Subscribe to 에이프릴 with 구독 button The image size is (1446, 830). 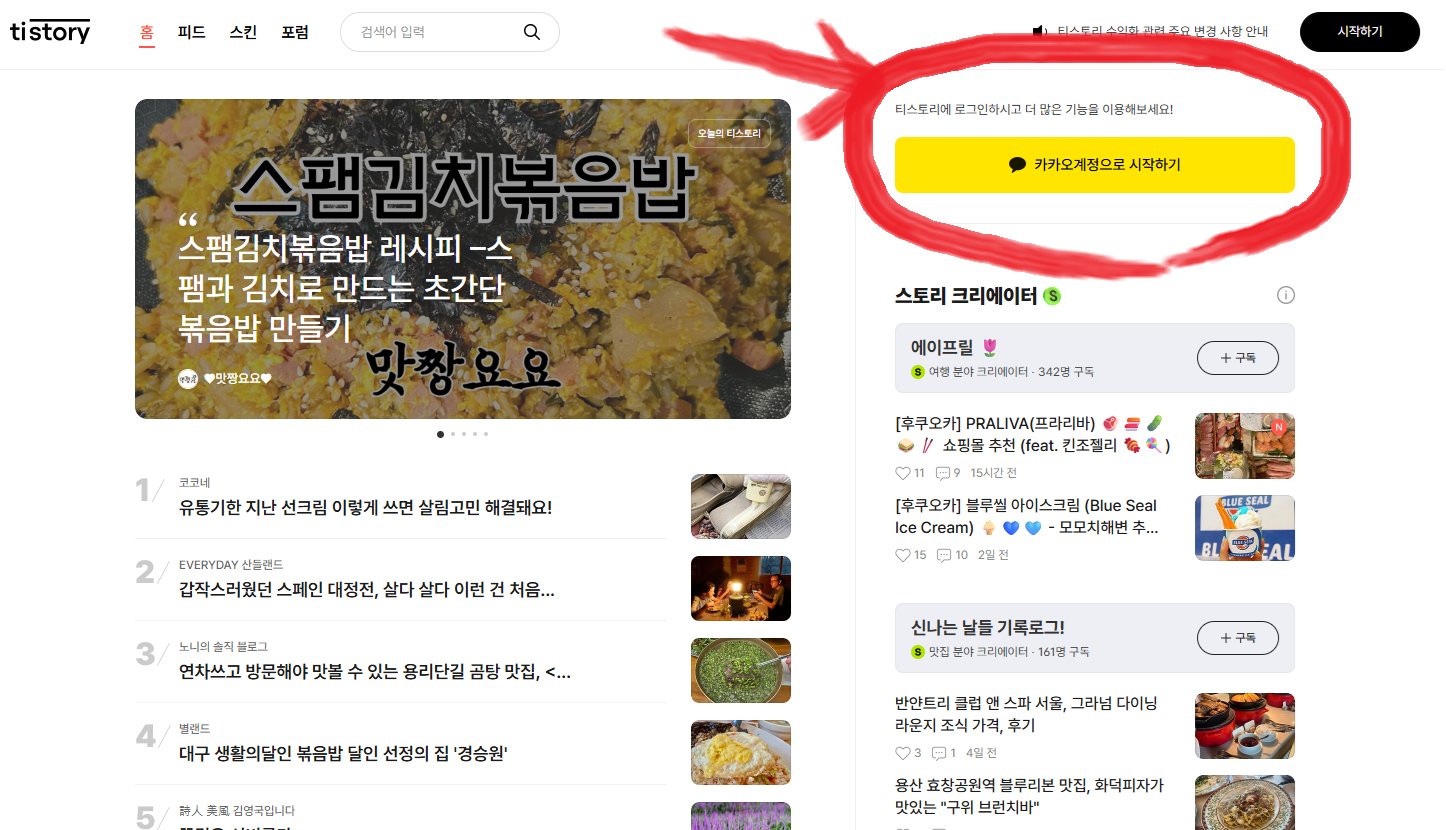click(x=1238, y=357)
